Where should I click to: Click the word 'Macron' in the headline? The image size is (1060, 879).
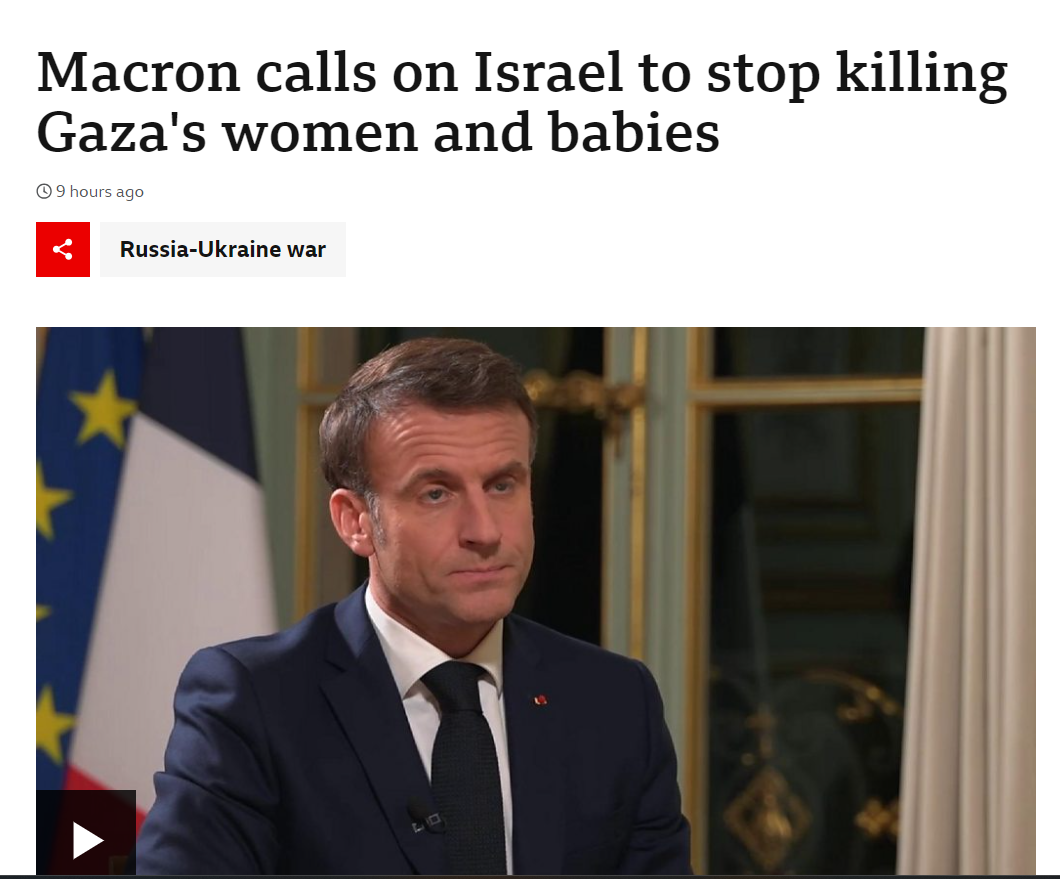pyautogui.click(x=139, y=72)
